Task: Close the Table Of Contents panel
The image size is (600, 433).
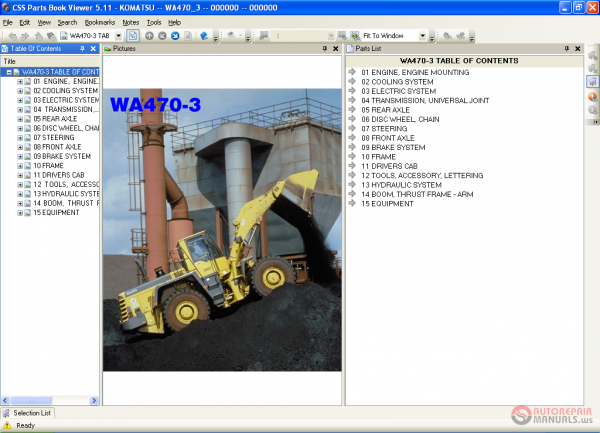Action: click(x=93, y=49)
